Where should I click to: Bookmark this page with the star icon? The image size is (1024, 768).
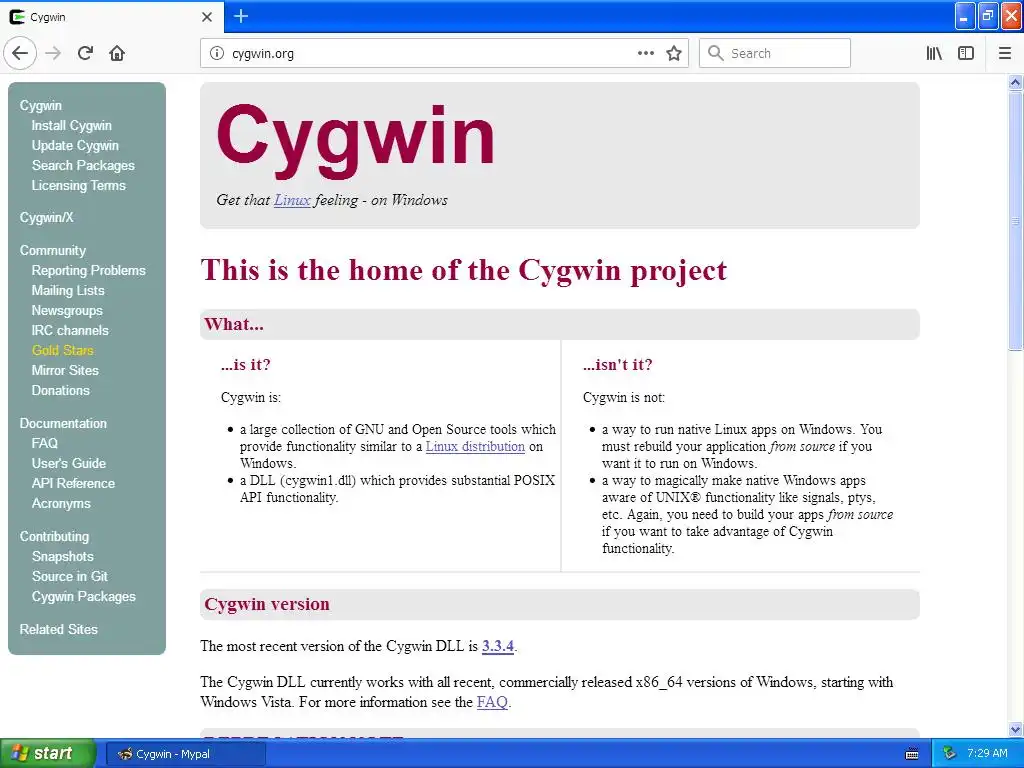click(x=674, y=54)
